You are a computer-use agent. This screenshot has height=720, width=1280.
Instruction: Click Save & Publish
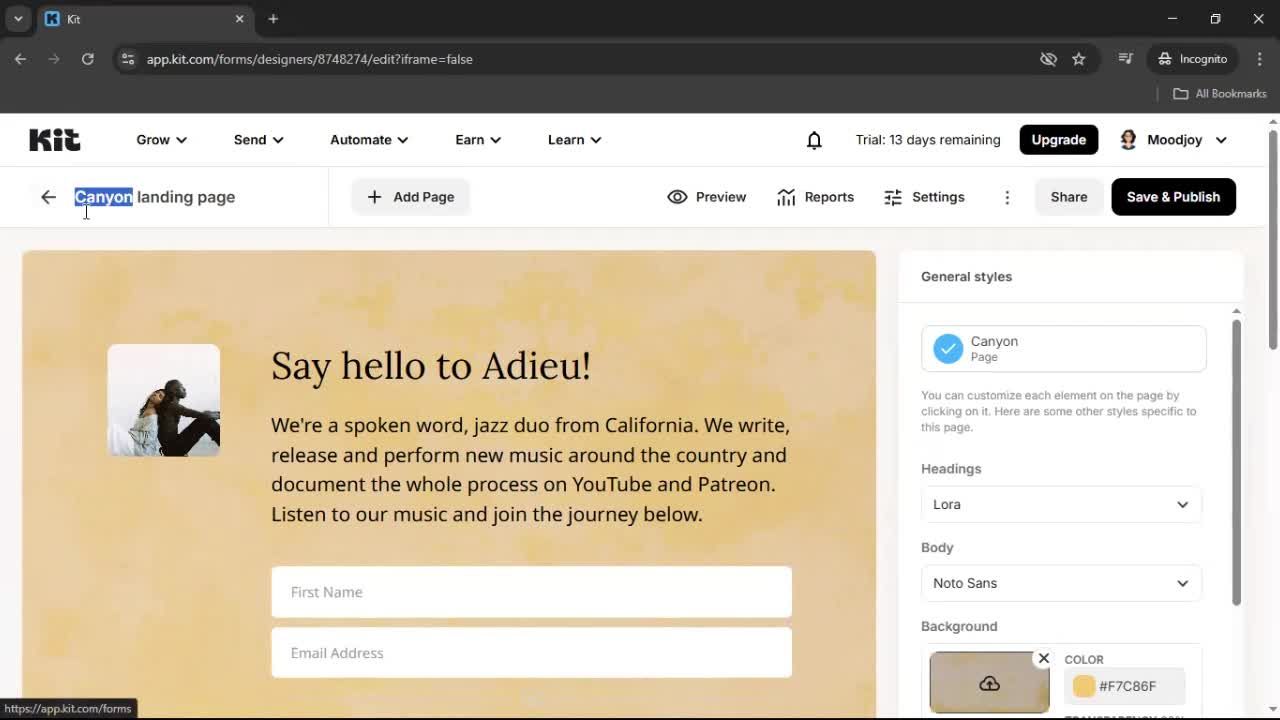1173,197
